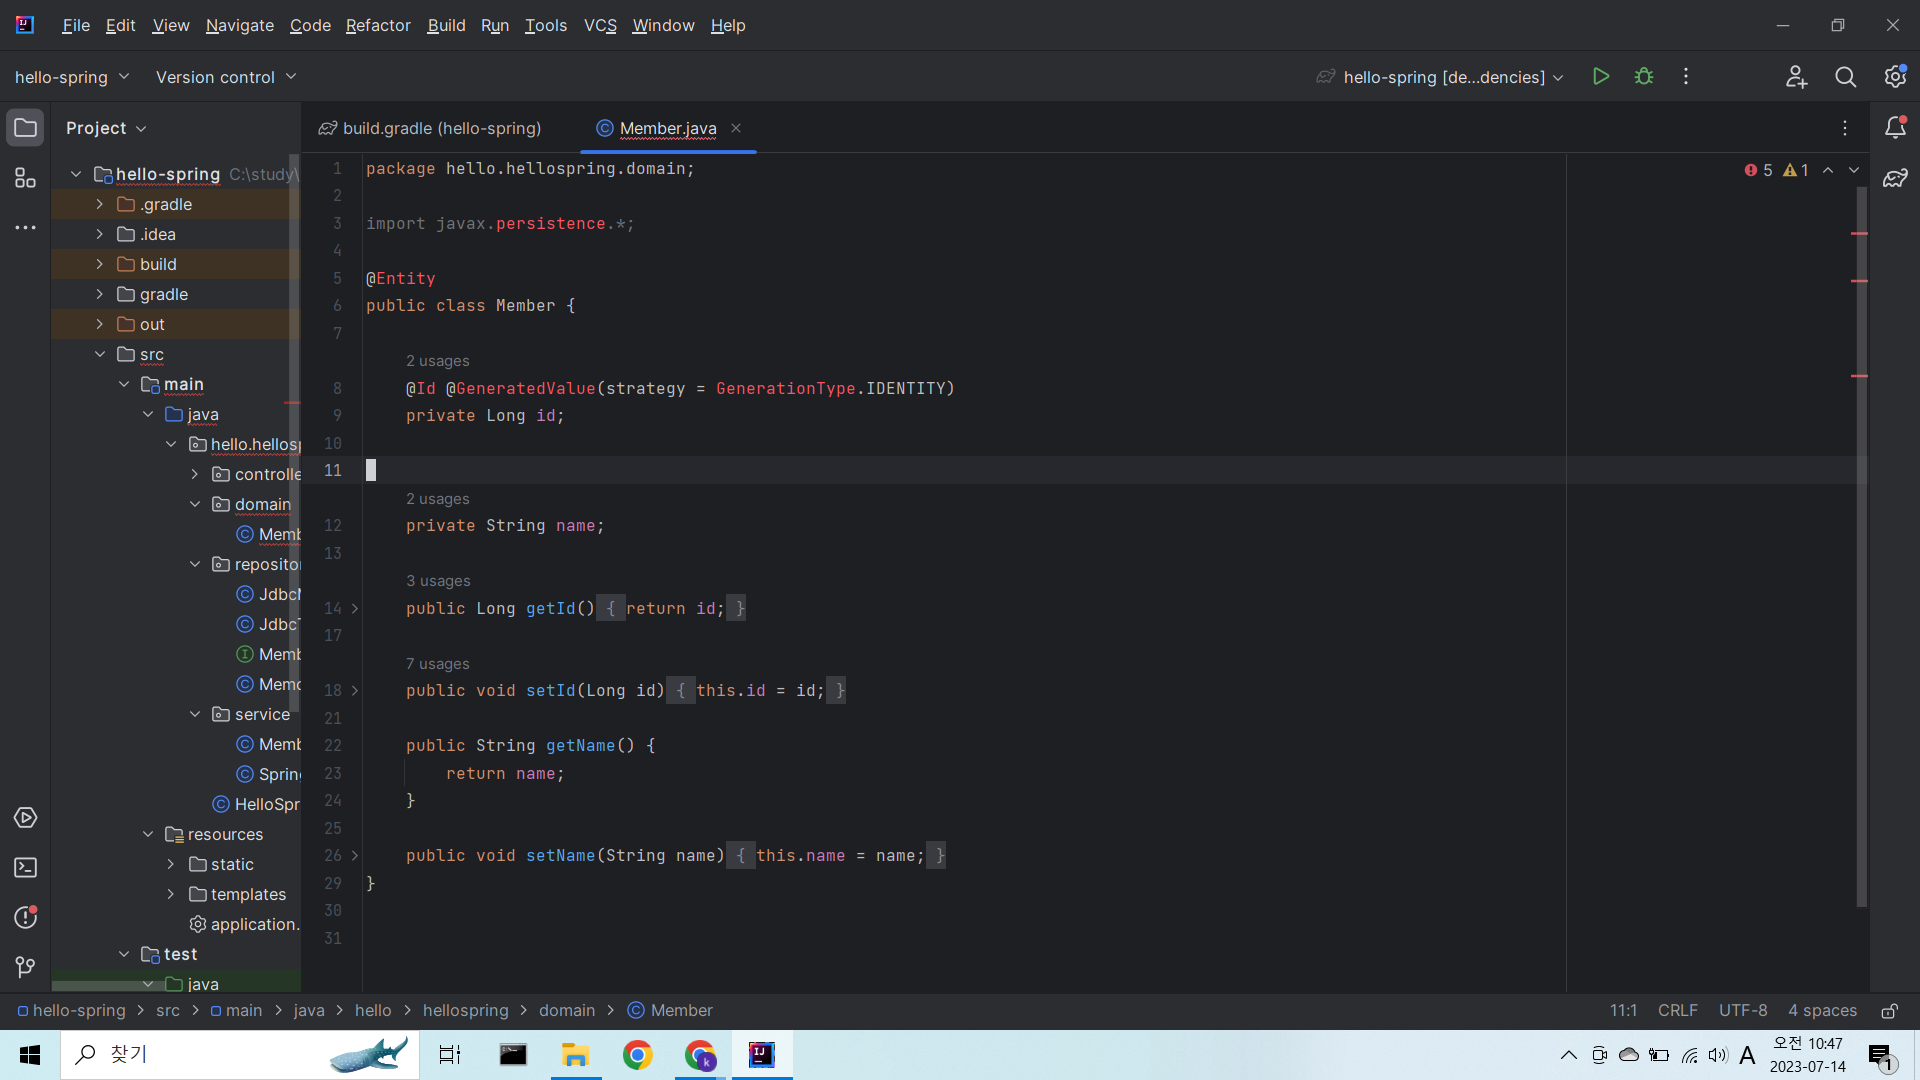Close the Member.java tab

[x=736, y=128]
